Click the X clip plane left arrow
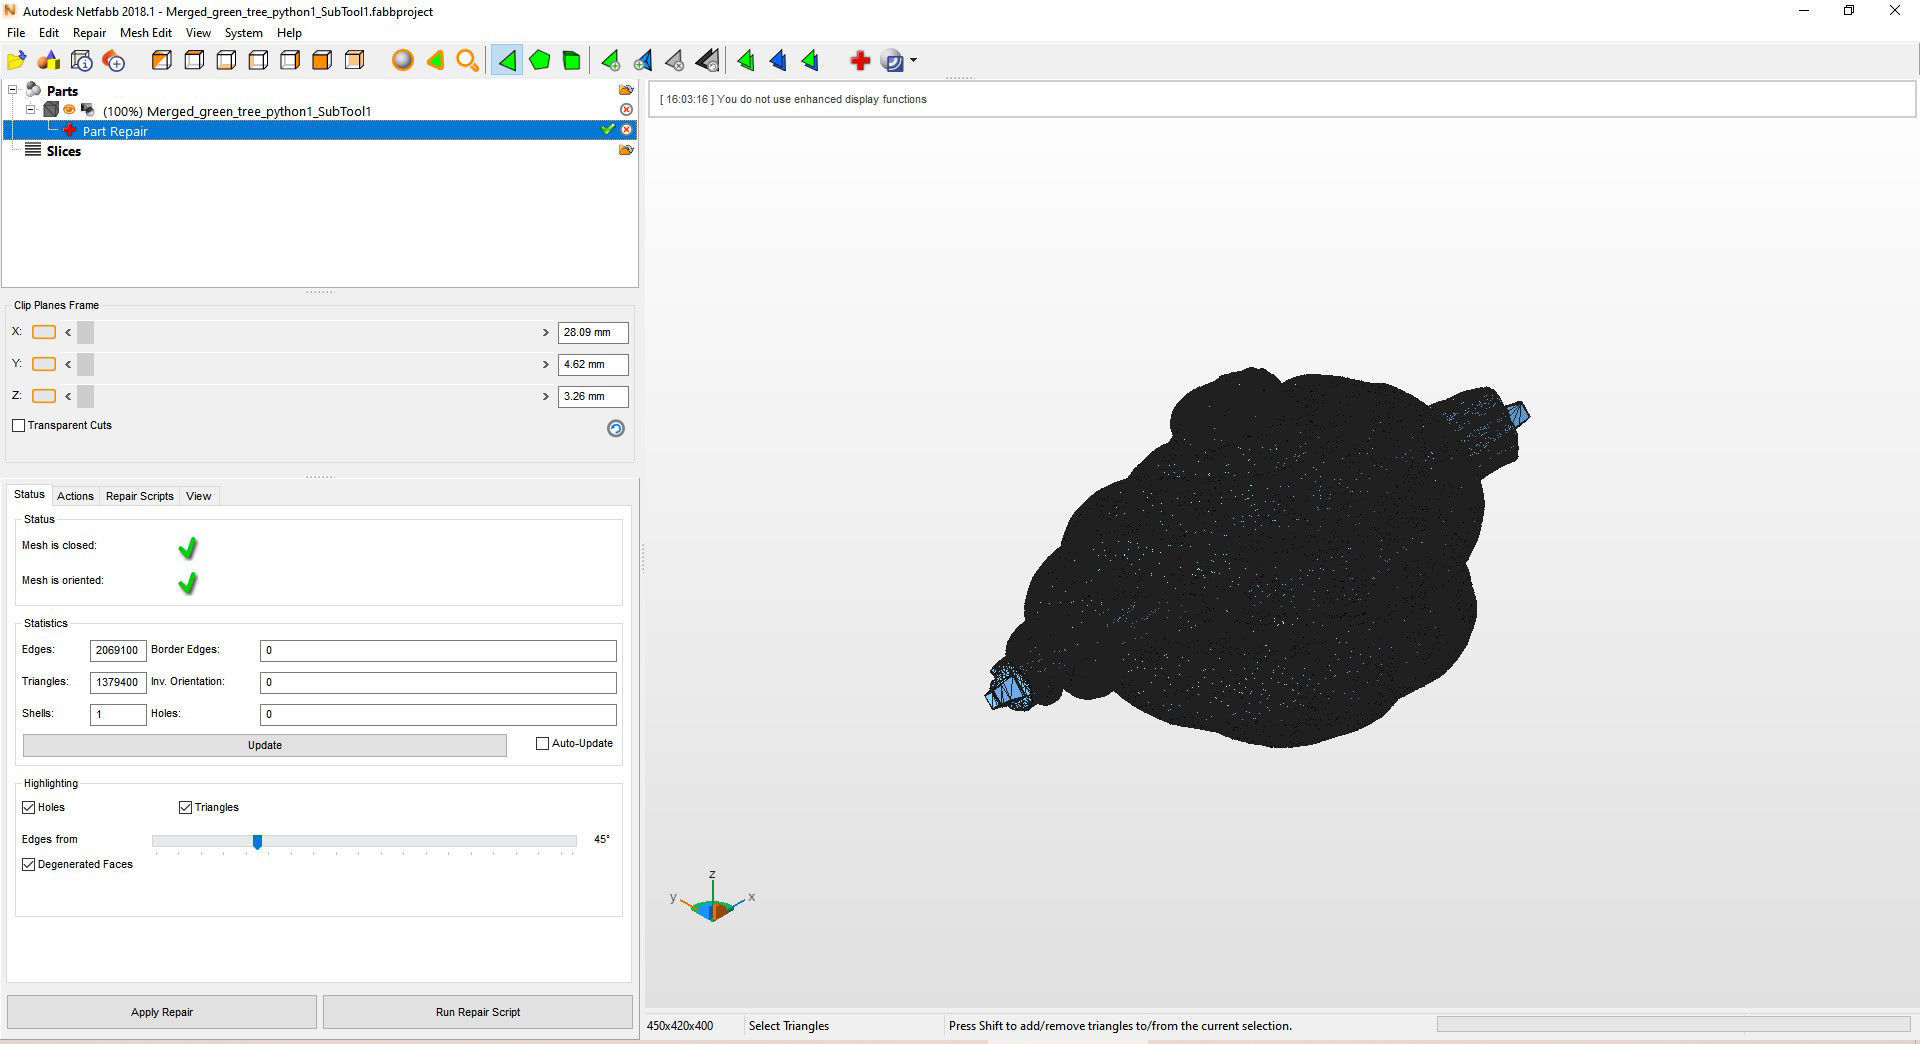Image resolution: width=1920 pixels, height=1044 pixels. (x=68, y=332)
